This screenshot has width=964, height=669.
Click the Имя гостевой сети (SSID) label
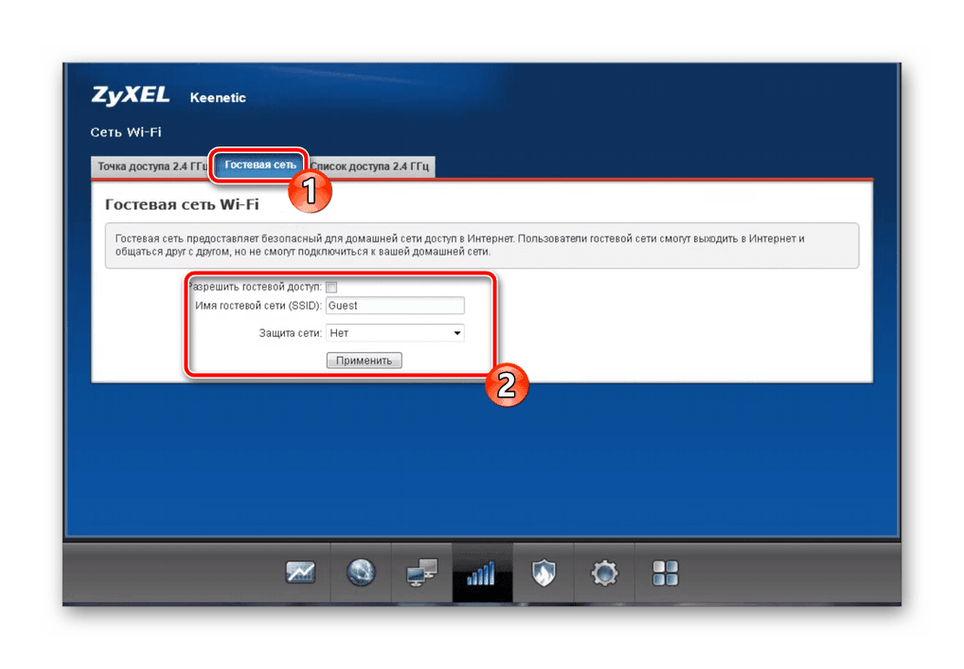(x=258, y=306)
